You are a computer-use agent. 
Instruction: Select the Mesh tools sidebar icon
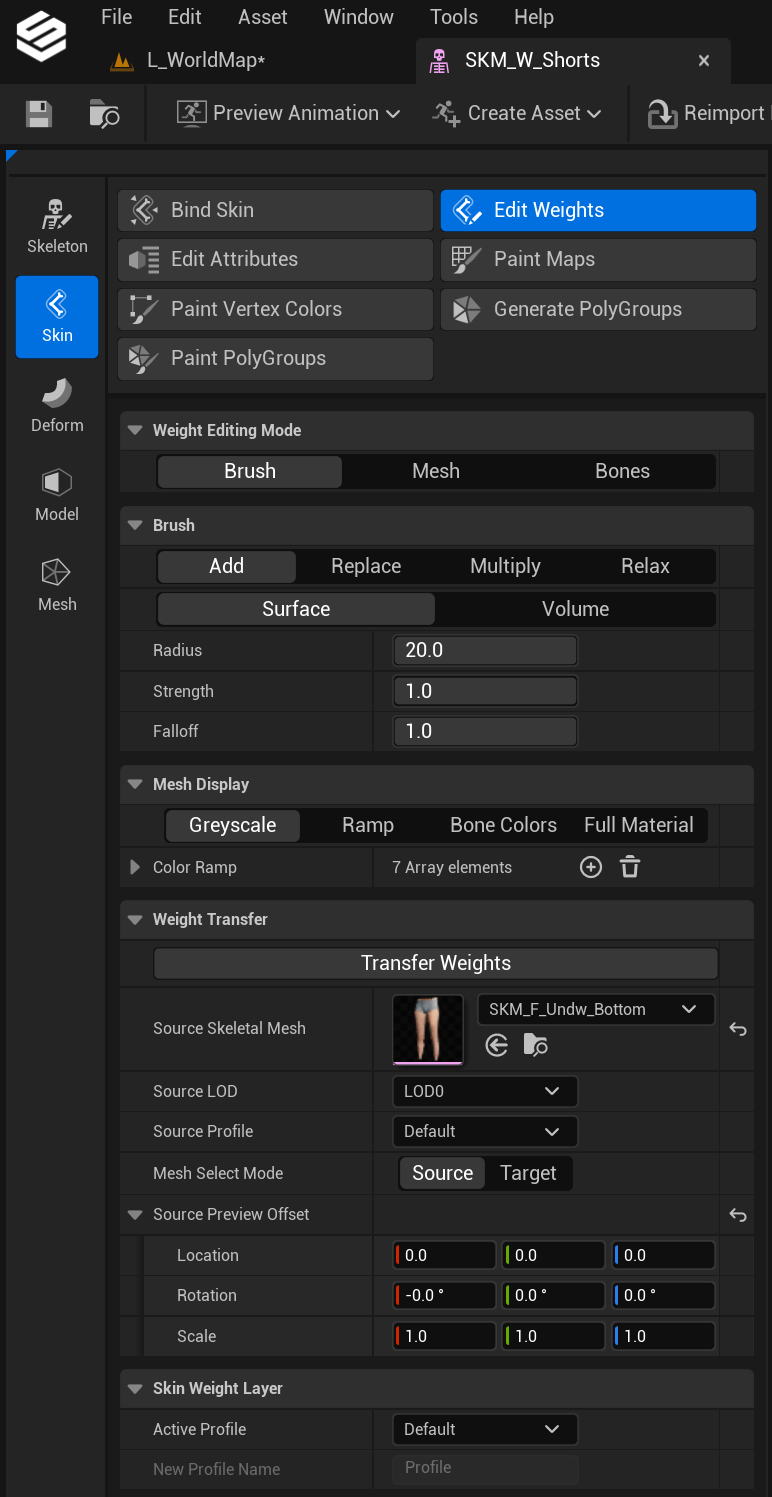point(57,584)
